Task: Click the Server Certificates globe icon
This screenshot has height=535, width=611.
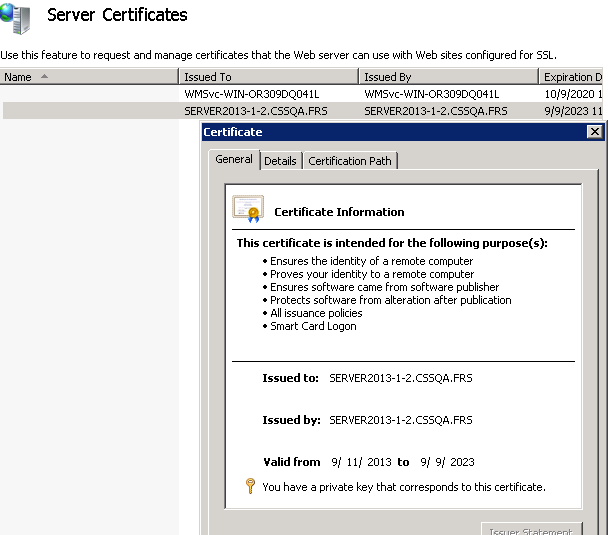Action: (15, 17)
